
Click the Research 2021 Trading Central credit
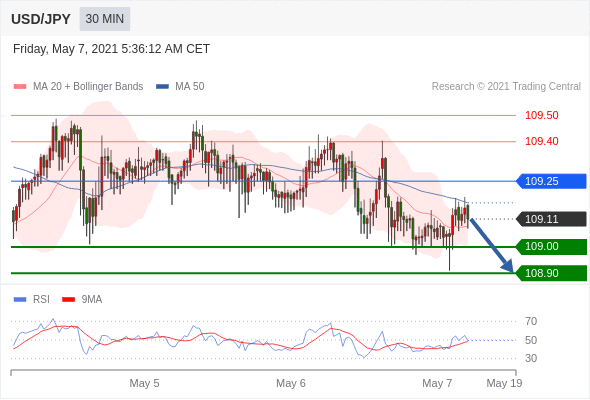(x=506, y=87)
